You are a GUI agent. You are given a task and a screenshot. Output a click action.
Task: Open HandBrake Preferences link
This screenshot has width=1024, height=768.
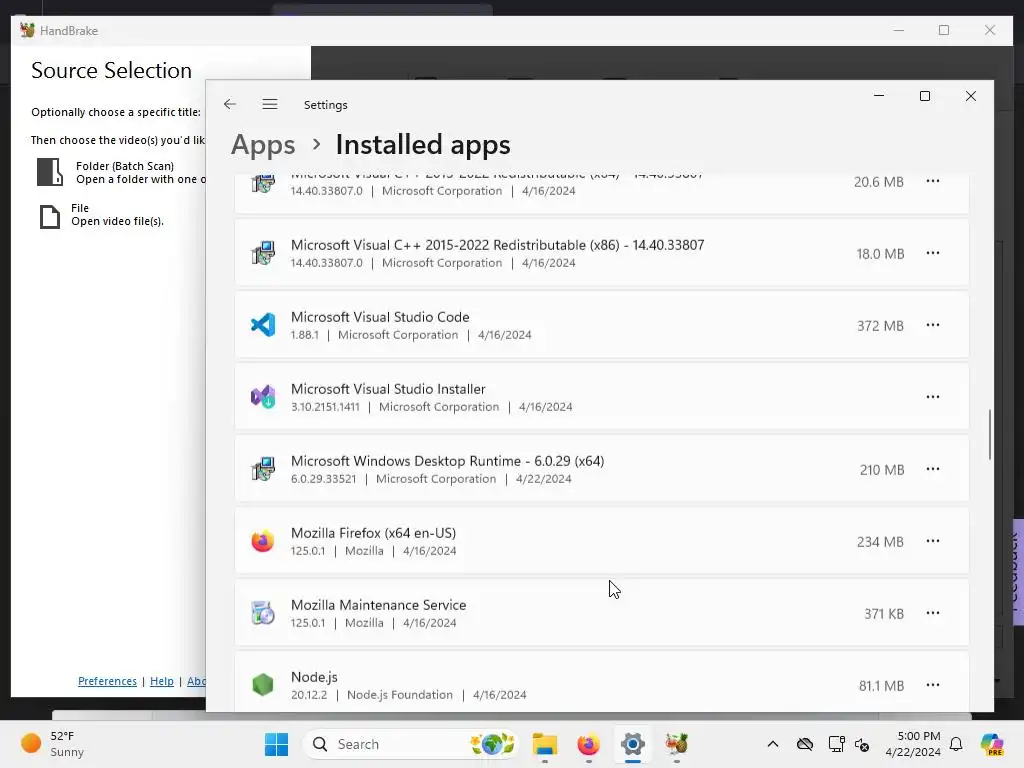click(107, 681)
